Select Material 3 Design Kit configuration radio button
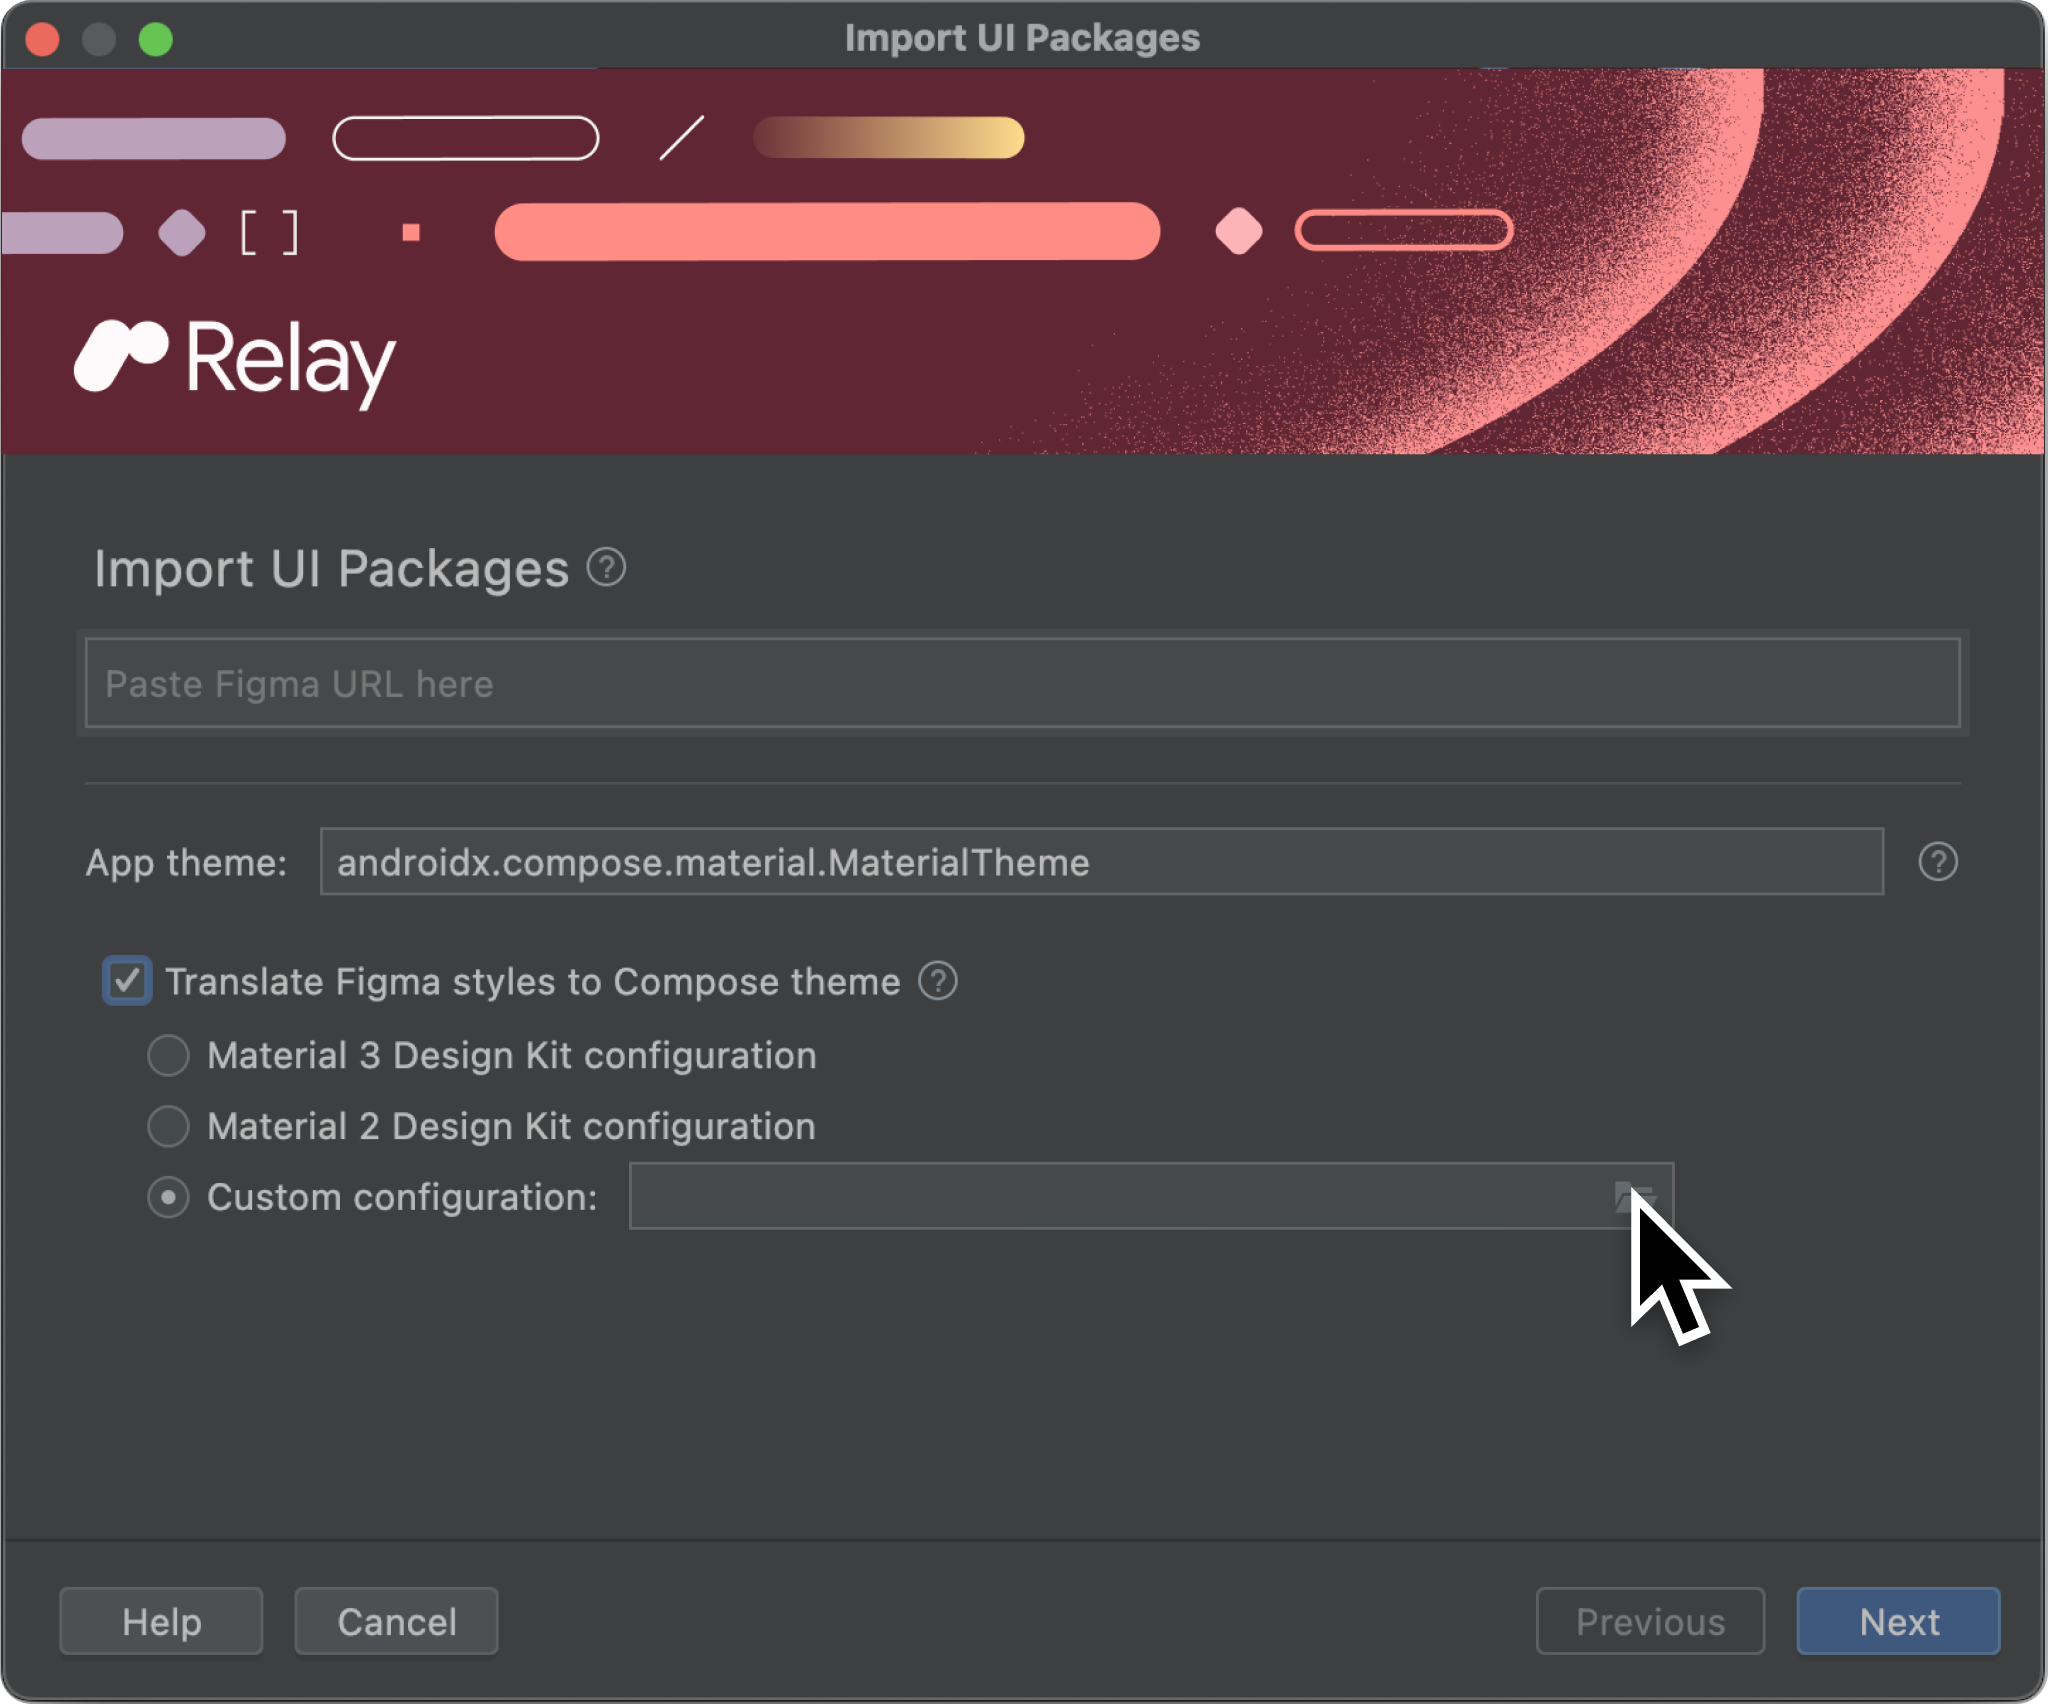This screenshot has width=2048, height=1704. [170, 1053]
